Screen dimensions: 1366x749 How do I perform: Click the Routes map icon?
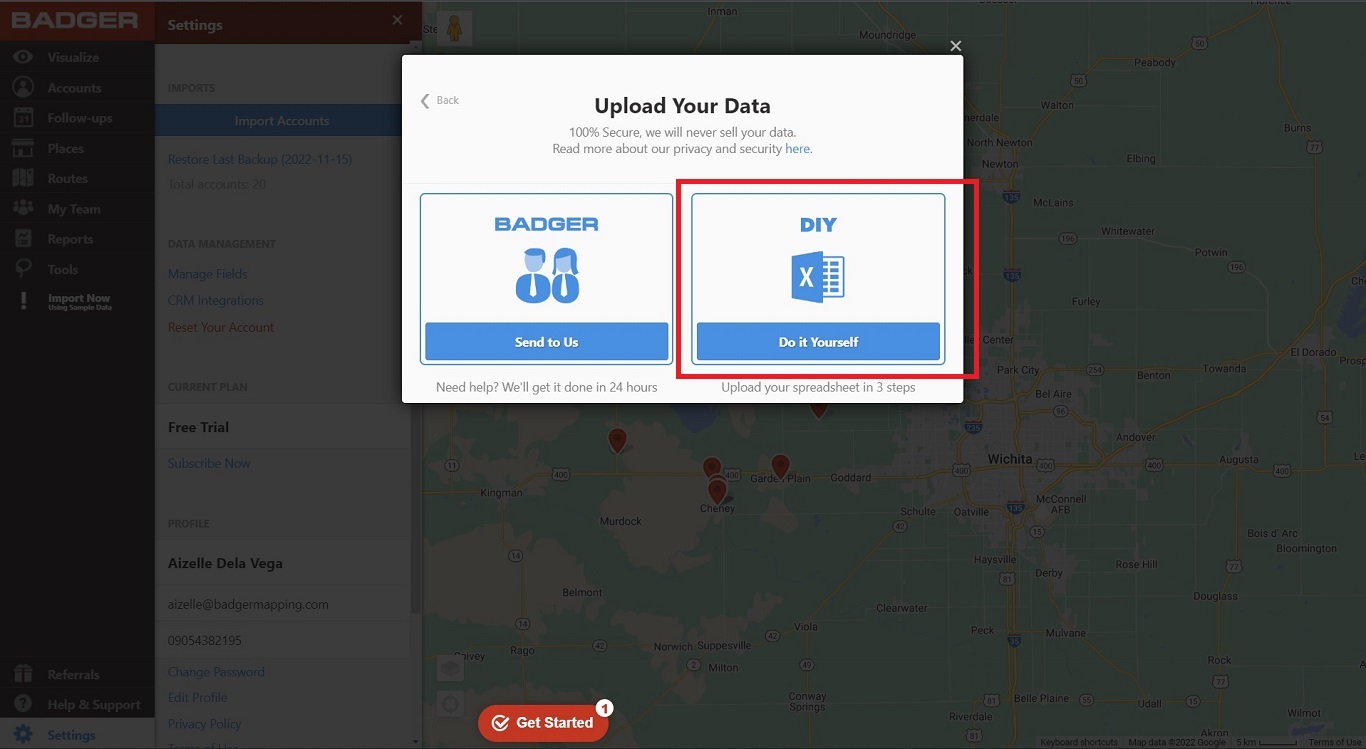click(23, 178)
